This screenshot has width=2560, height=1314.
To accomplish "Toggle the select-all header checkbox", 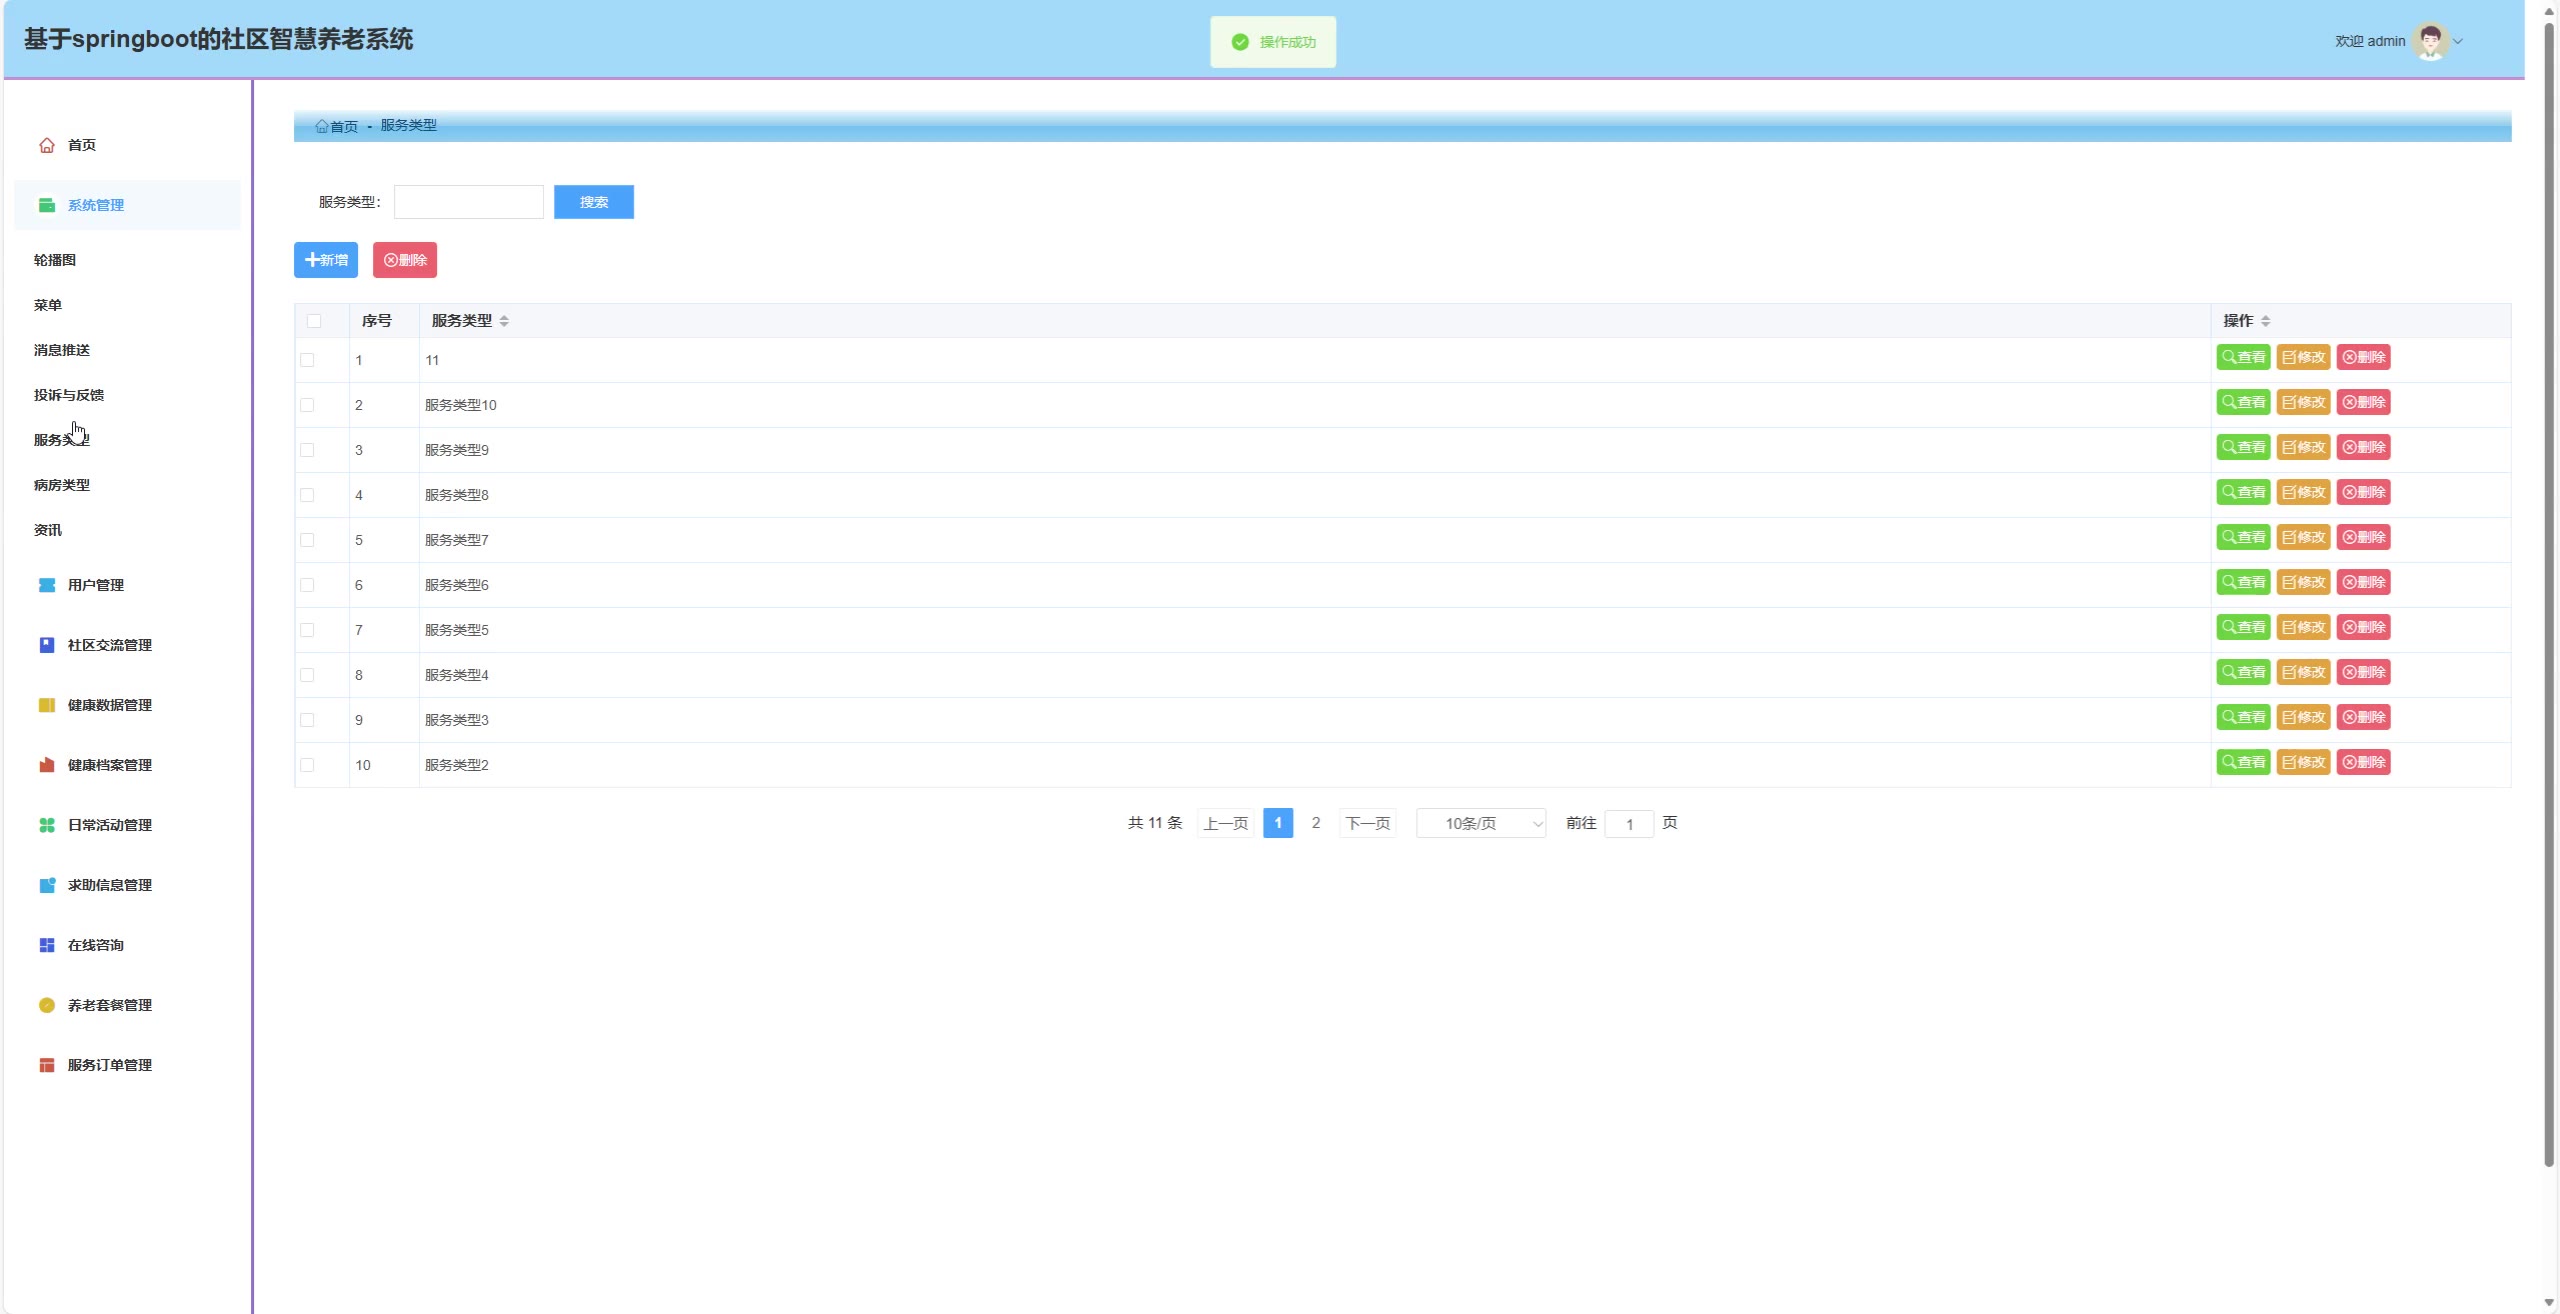I will point(314,321).
